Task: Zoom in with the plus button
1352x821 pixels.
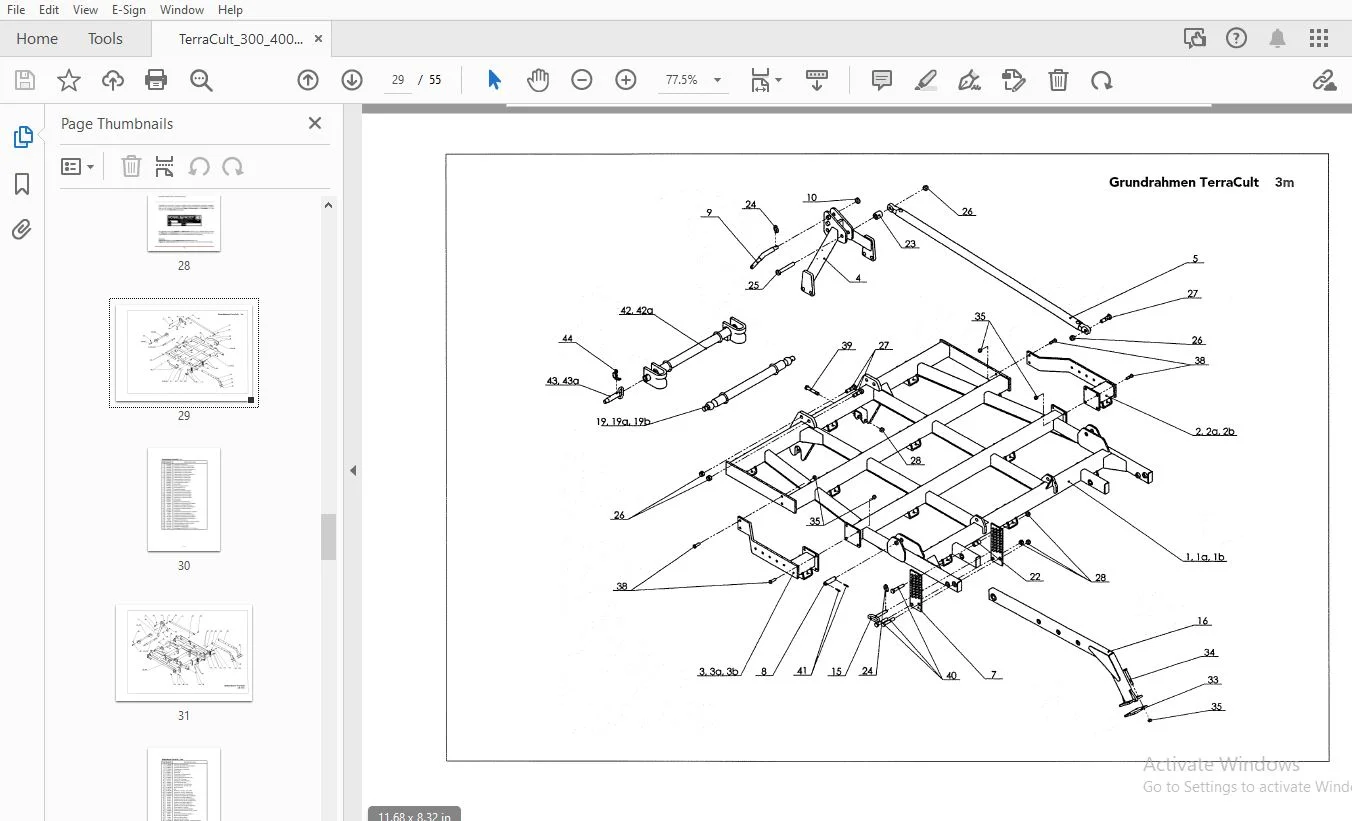Action: (626, 80)
